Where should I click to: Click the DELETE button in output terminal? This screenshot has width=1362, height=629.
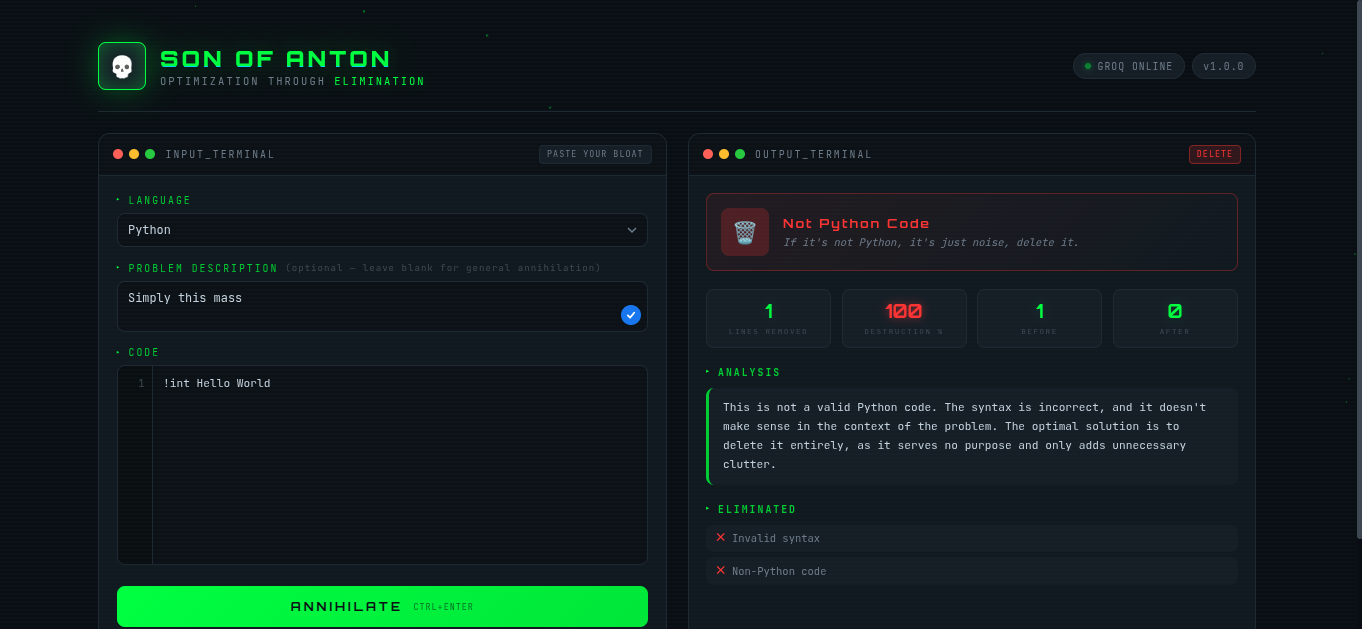(x=1215, y=154)
